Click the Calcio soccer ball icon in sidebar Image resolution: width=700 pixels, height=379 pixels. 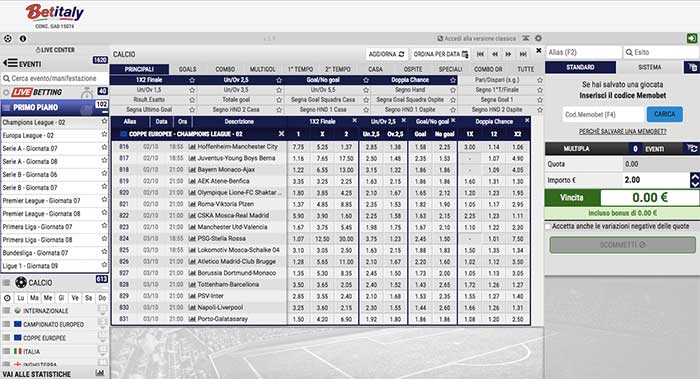21,282
